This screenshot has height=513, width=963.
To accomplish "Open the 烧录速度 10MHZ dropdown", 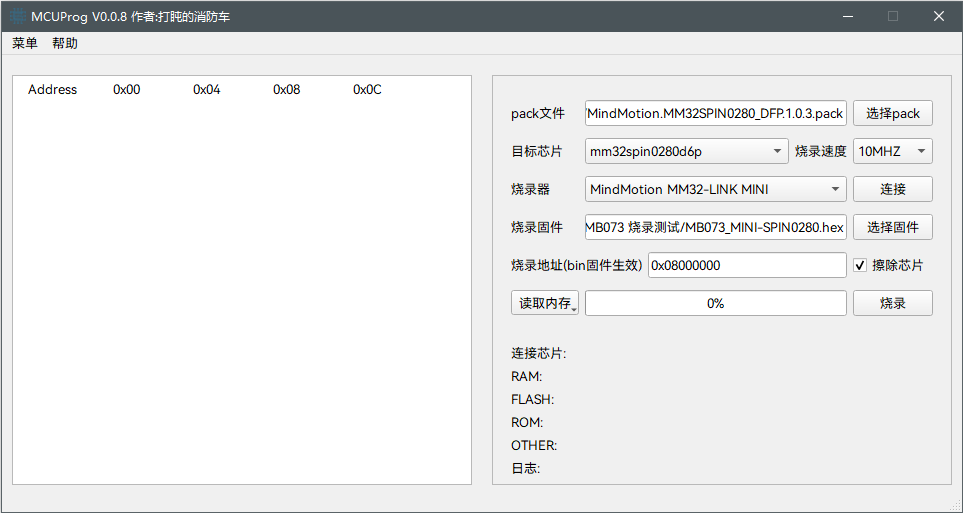I will click(x=892, y=151).
